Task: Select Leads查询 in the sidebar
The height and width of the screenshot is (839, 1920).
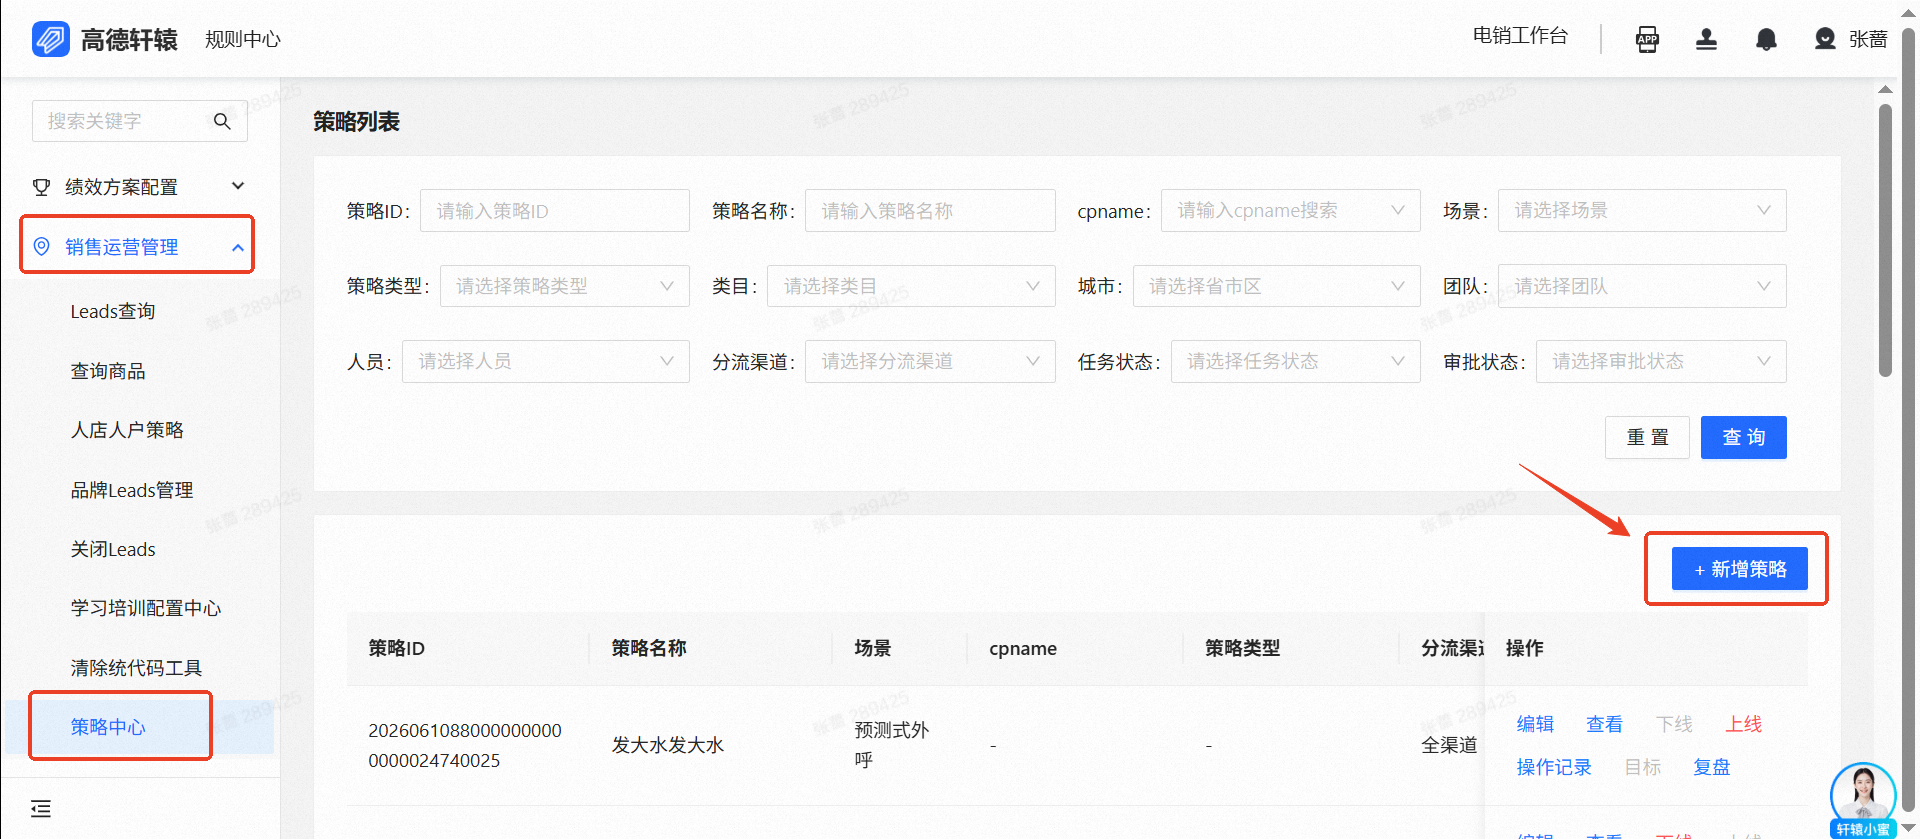Action: pos(113,312)
